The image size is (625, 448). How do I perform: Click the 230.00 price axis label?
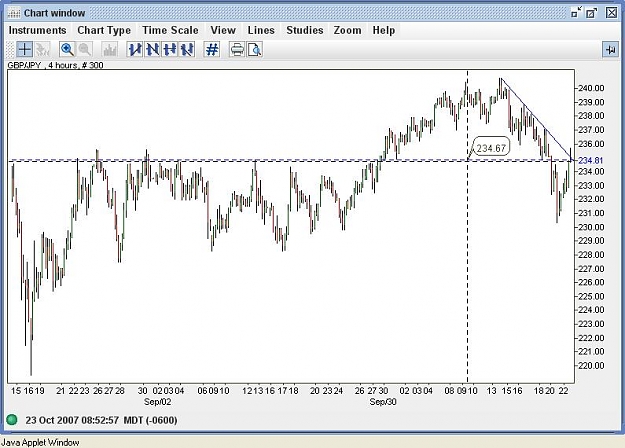(591, 227)
